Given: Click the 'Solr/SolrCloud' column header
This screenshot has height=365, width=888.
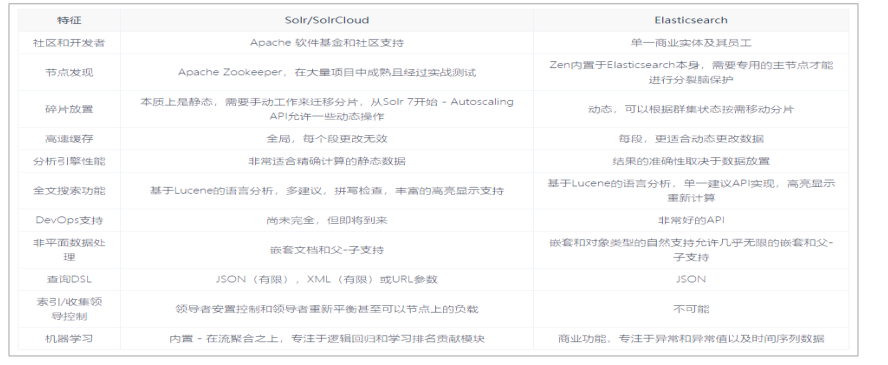Looking at the screenshot, I should pos(327,20).
